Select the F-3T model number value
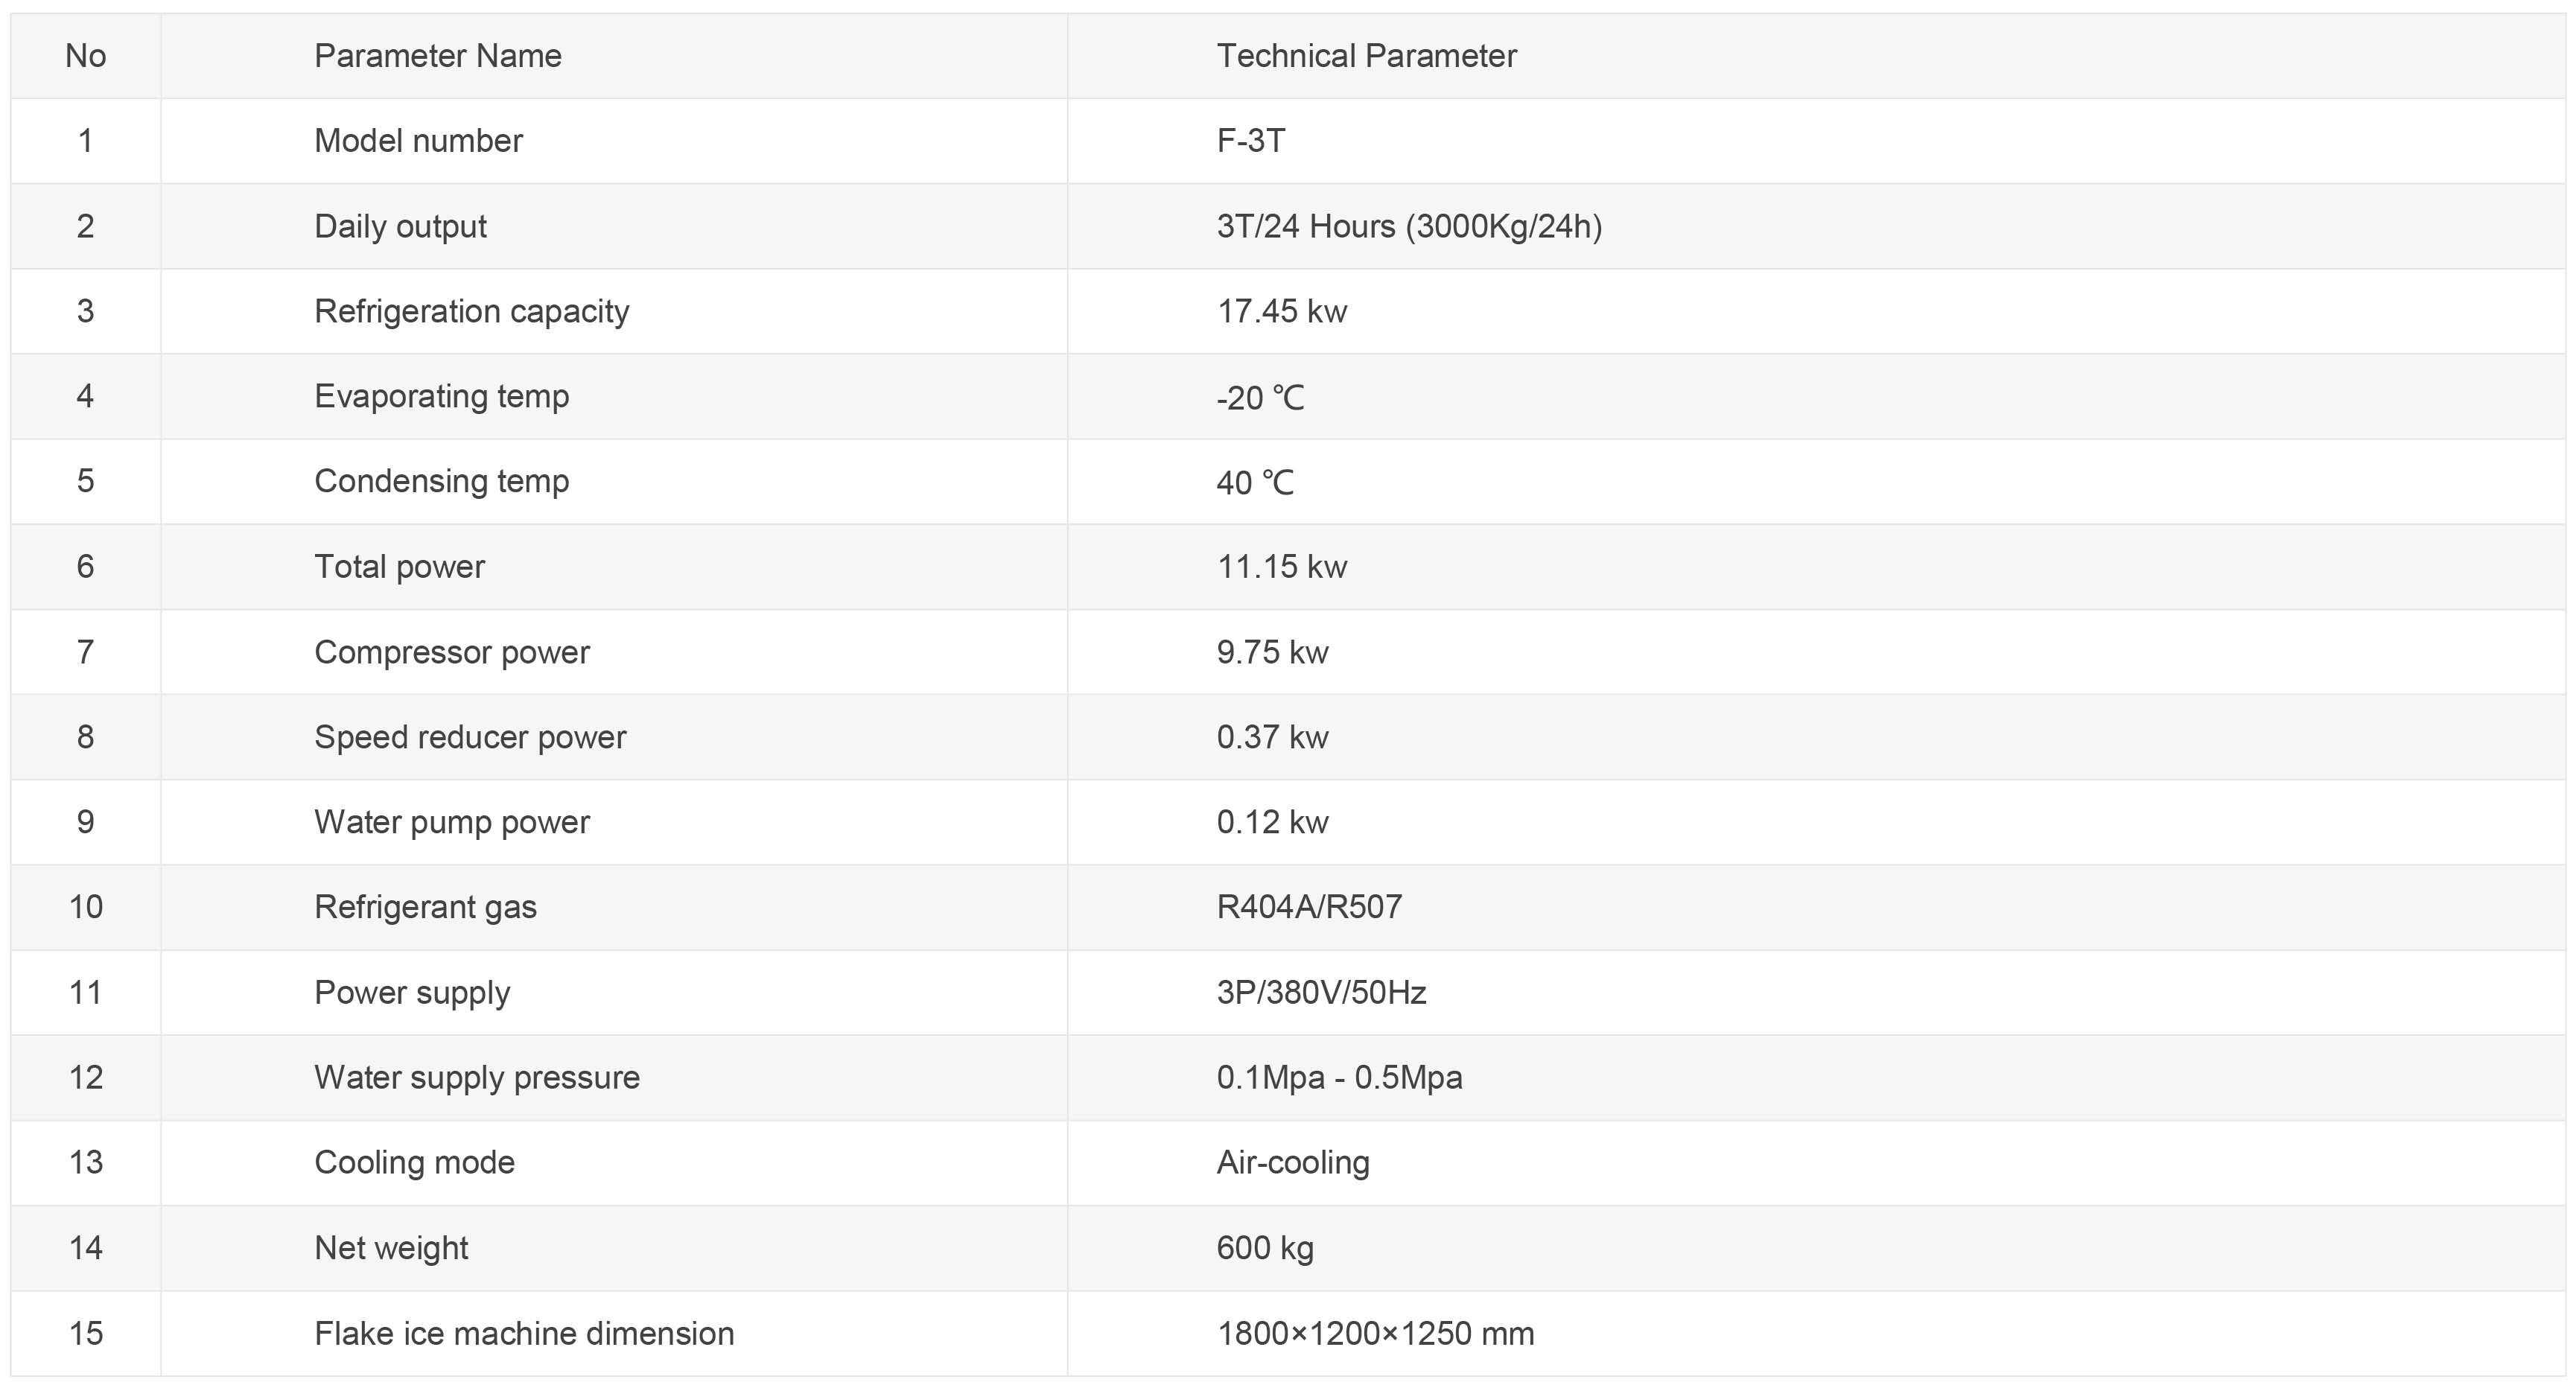 coord(1251,141)
